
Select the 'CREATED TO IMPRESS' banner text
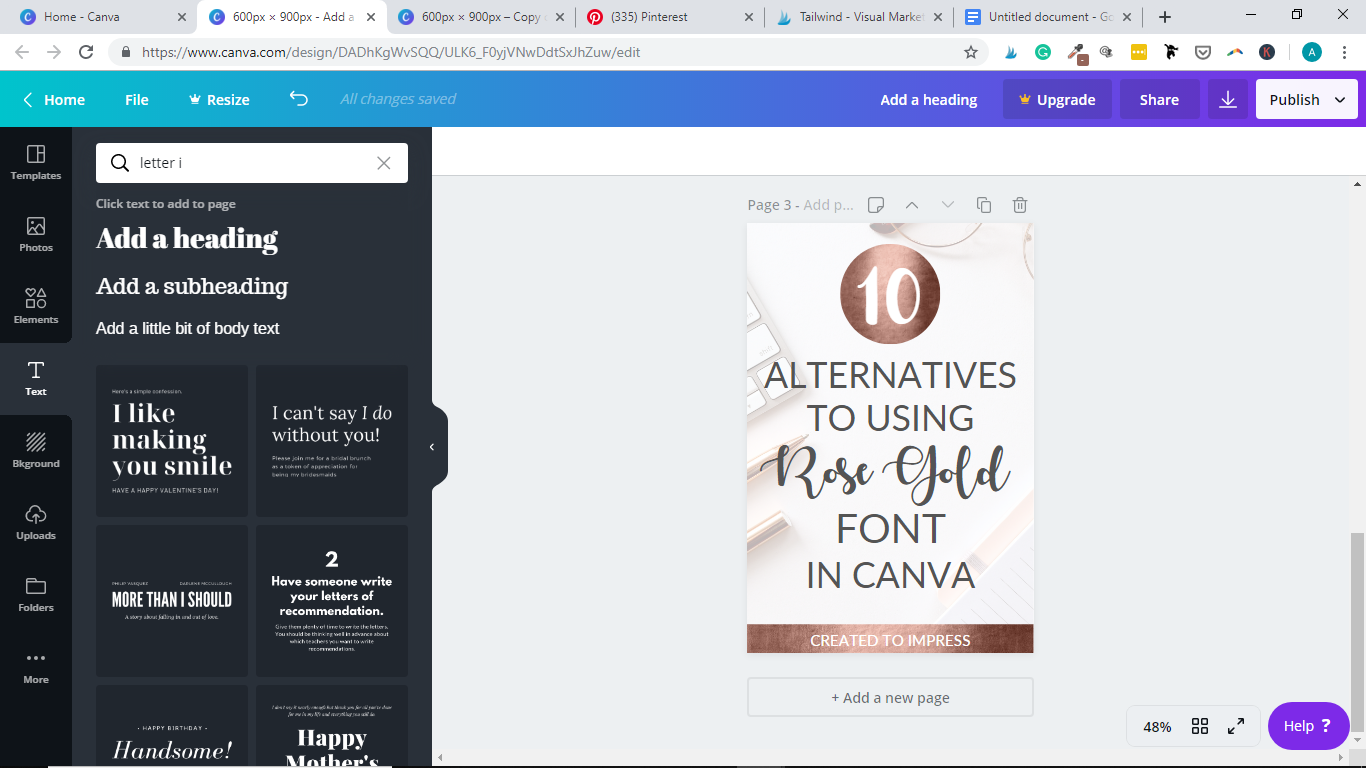890,640
